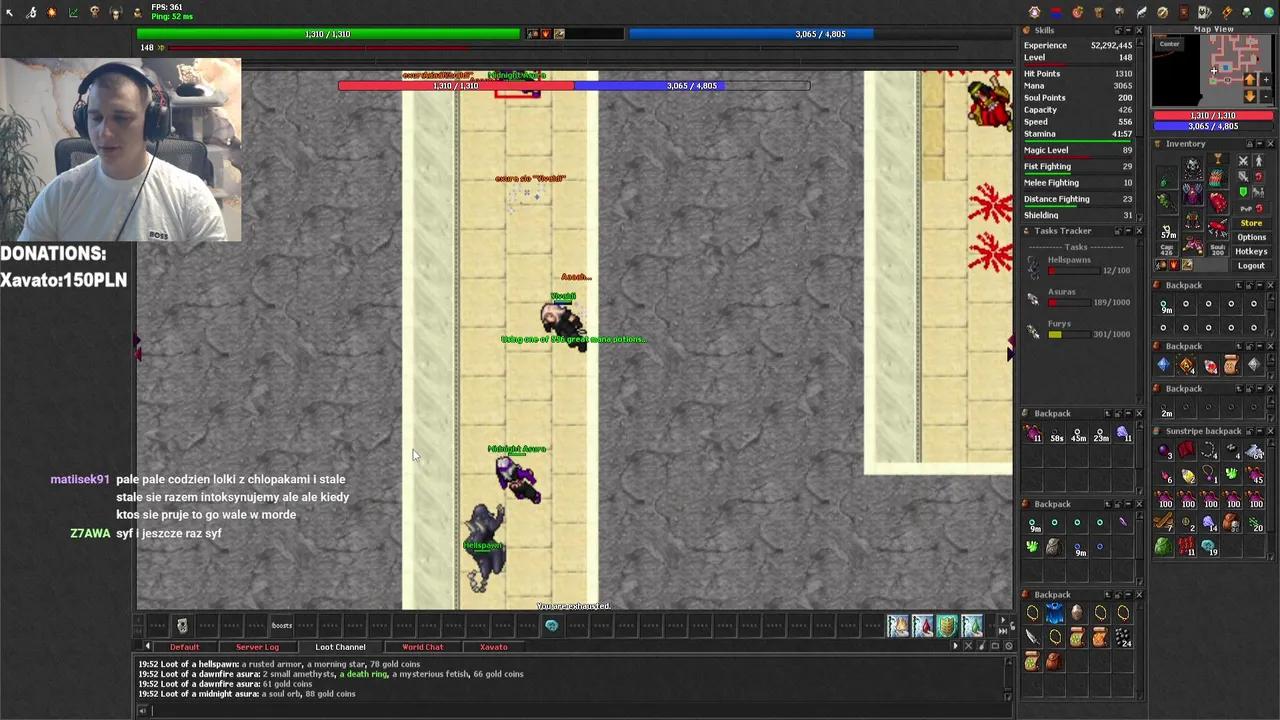Minimize the Tasks Tracker panel
Viewport: 1280px width, 720px height.
pyautogui.click(x=1129, y=231)
